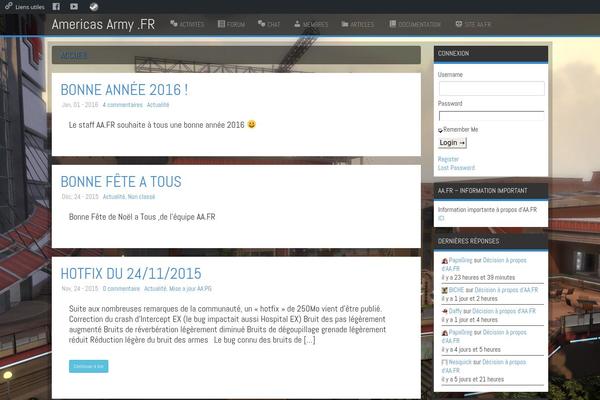Click the Accueil breadcrumb link
The height and width of the screenshot is (400, 600).
pos(73,55)
